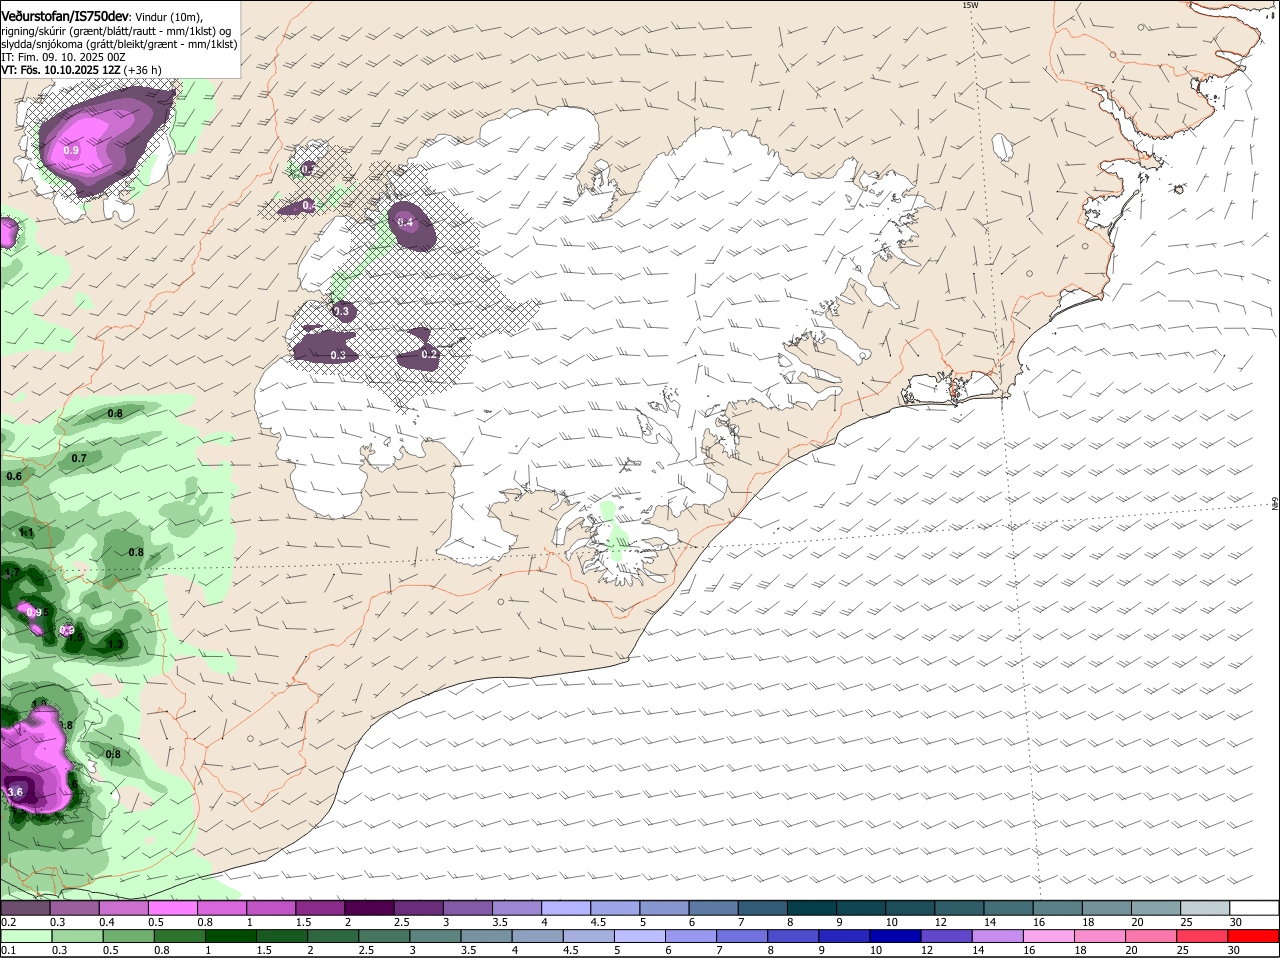
Task: Click white snow swatch after the 30 label
Action: click(x=1255, y=908)
